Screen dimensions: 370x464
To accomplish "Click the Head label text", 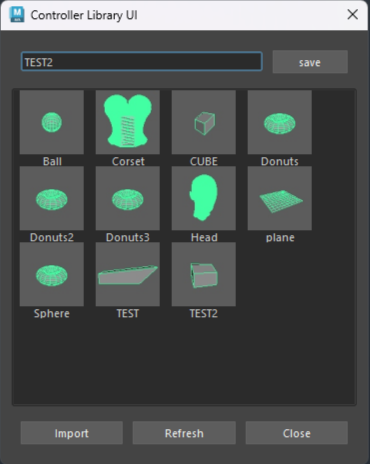I will [204, 237].
